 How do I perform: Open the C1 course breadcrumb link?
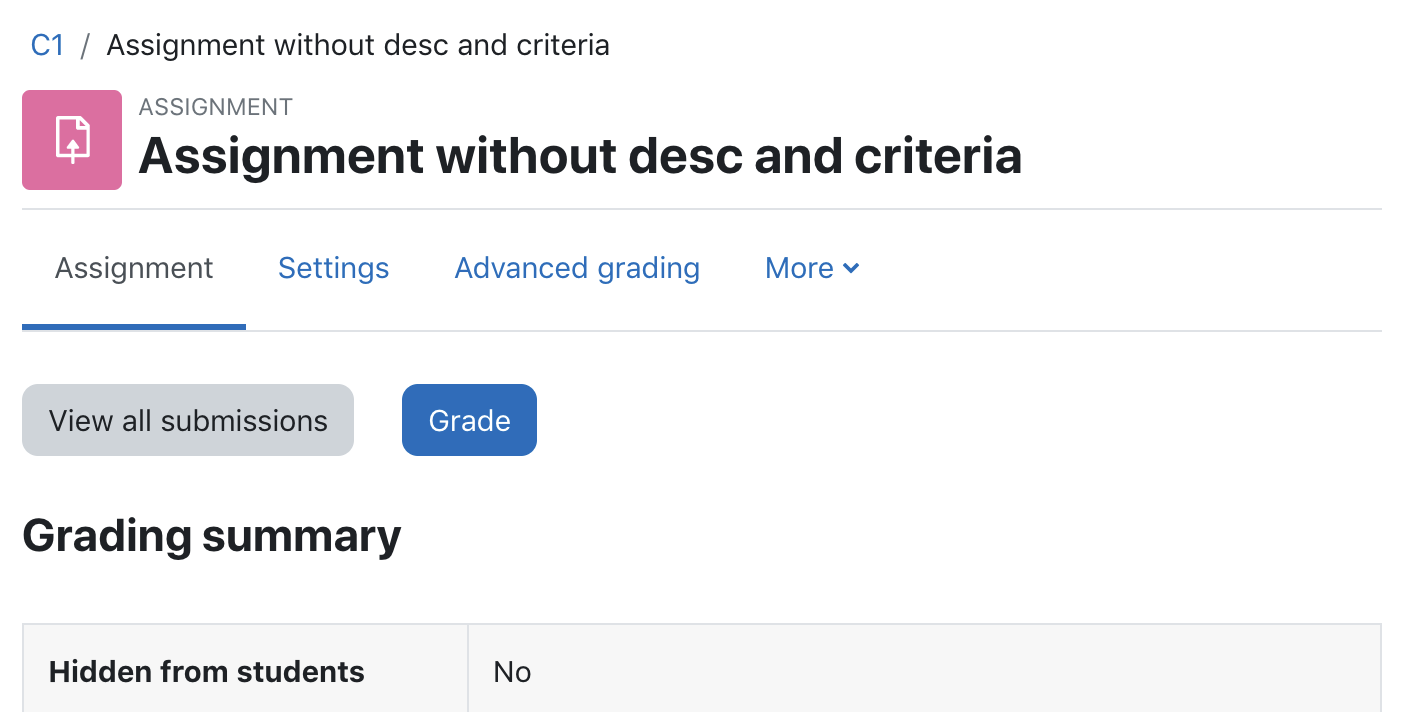pos(47,45)
